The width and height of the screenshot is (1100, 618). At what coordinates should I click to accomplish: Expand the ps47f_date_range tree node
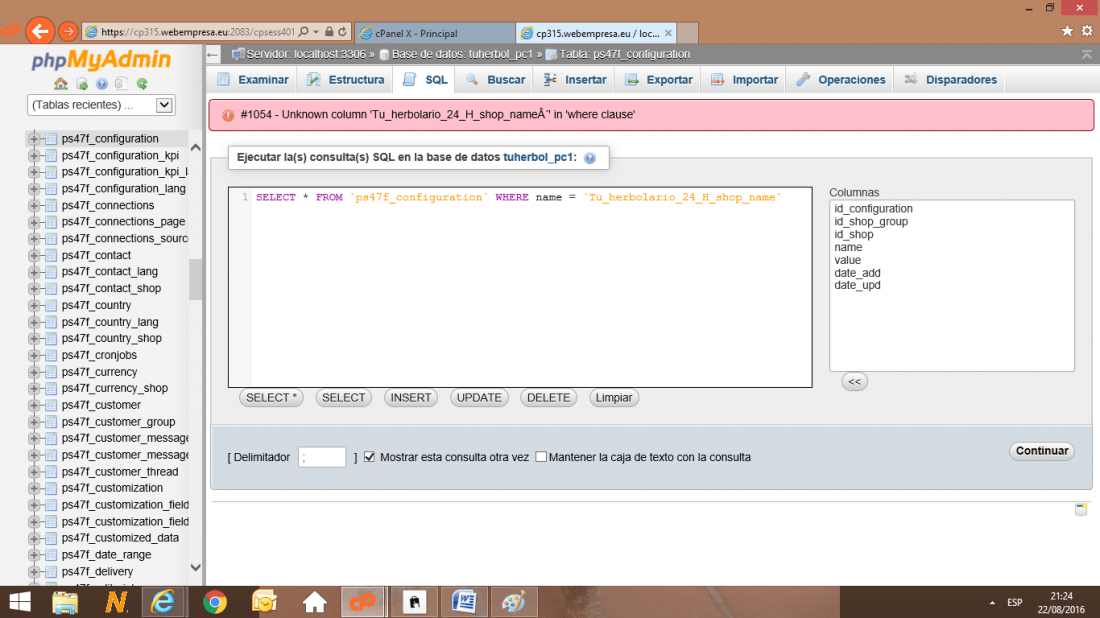[34, 555]
